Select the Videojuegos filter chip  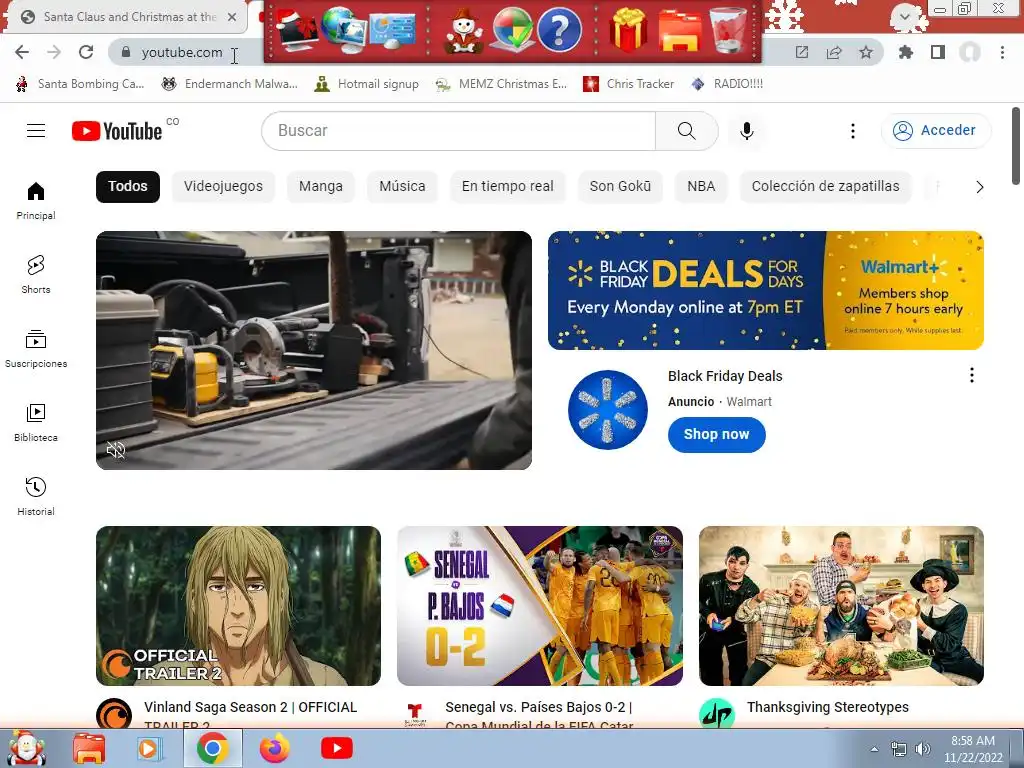click(223, 186)
